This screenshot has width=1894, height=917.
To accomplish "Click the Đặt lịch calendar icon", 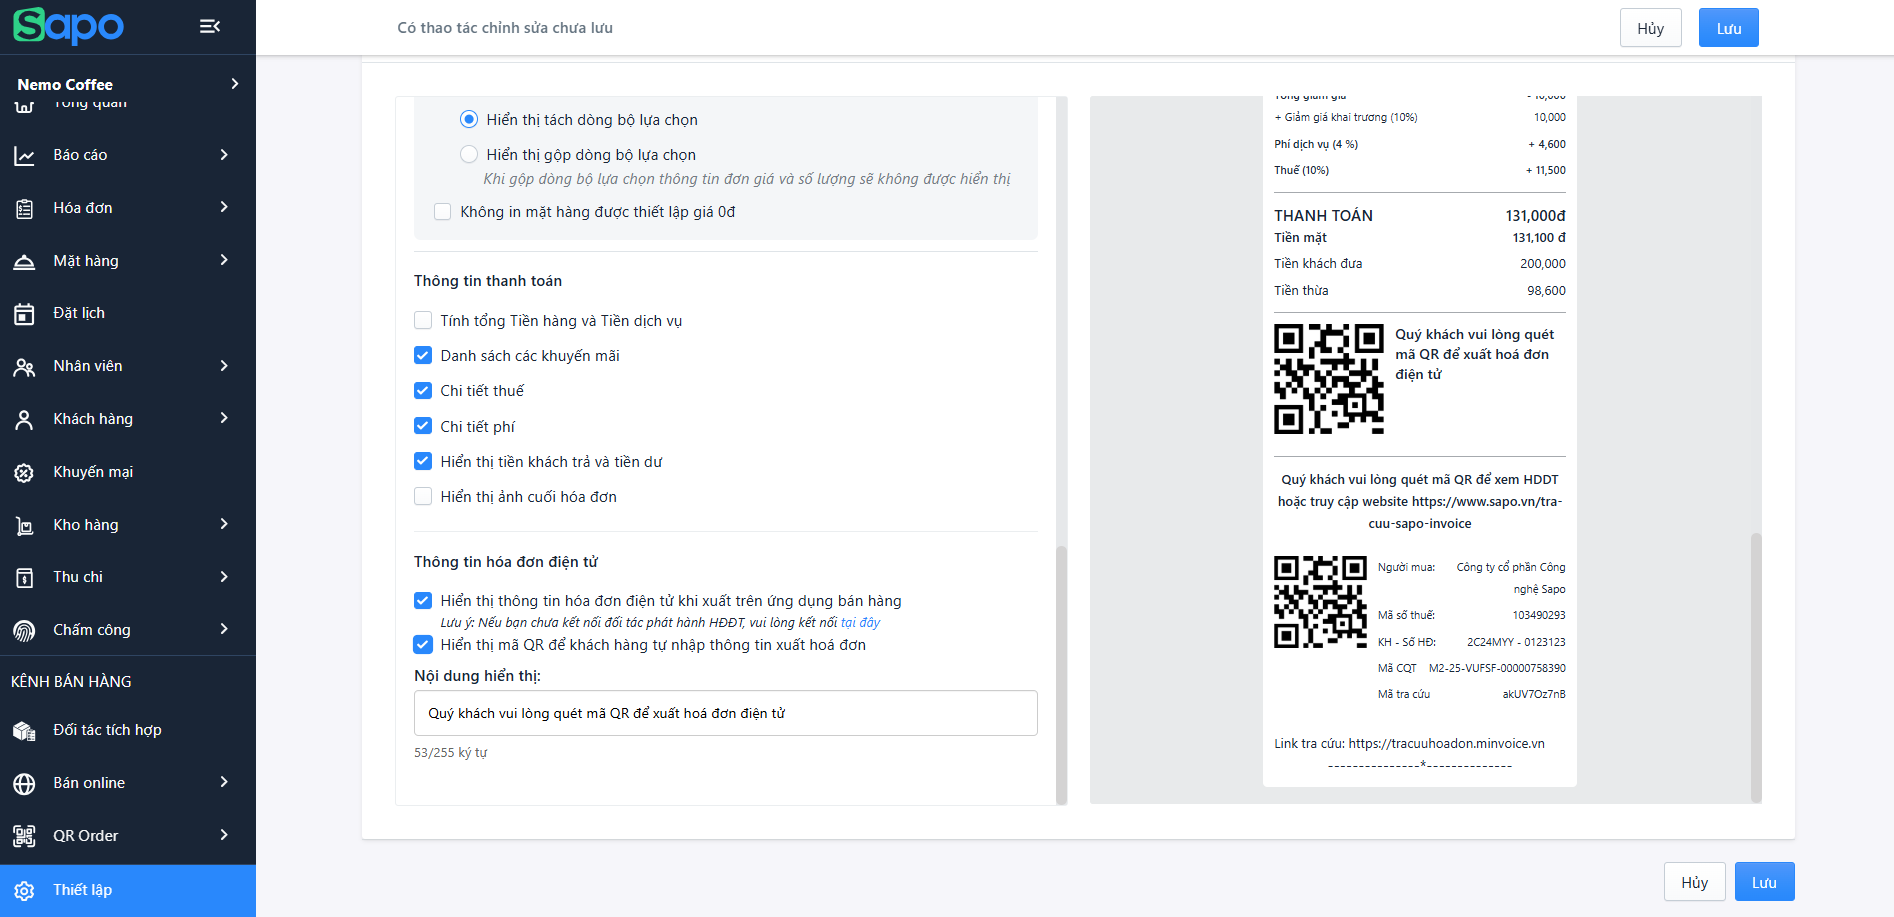I will [24, 314].
